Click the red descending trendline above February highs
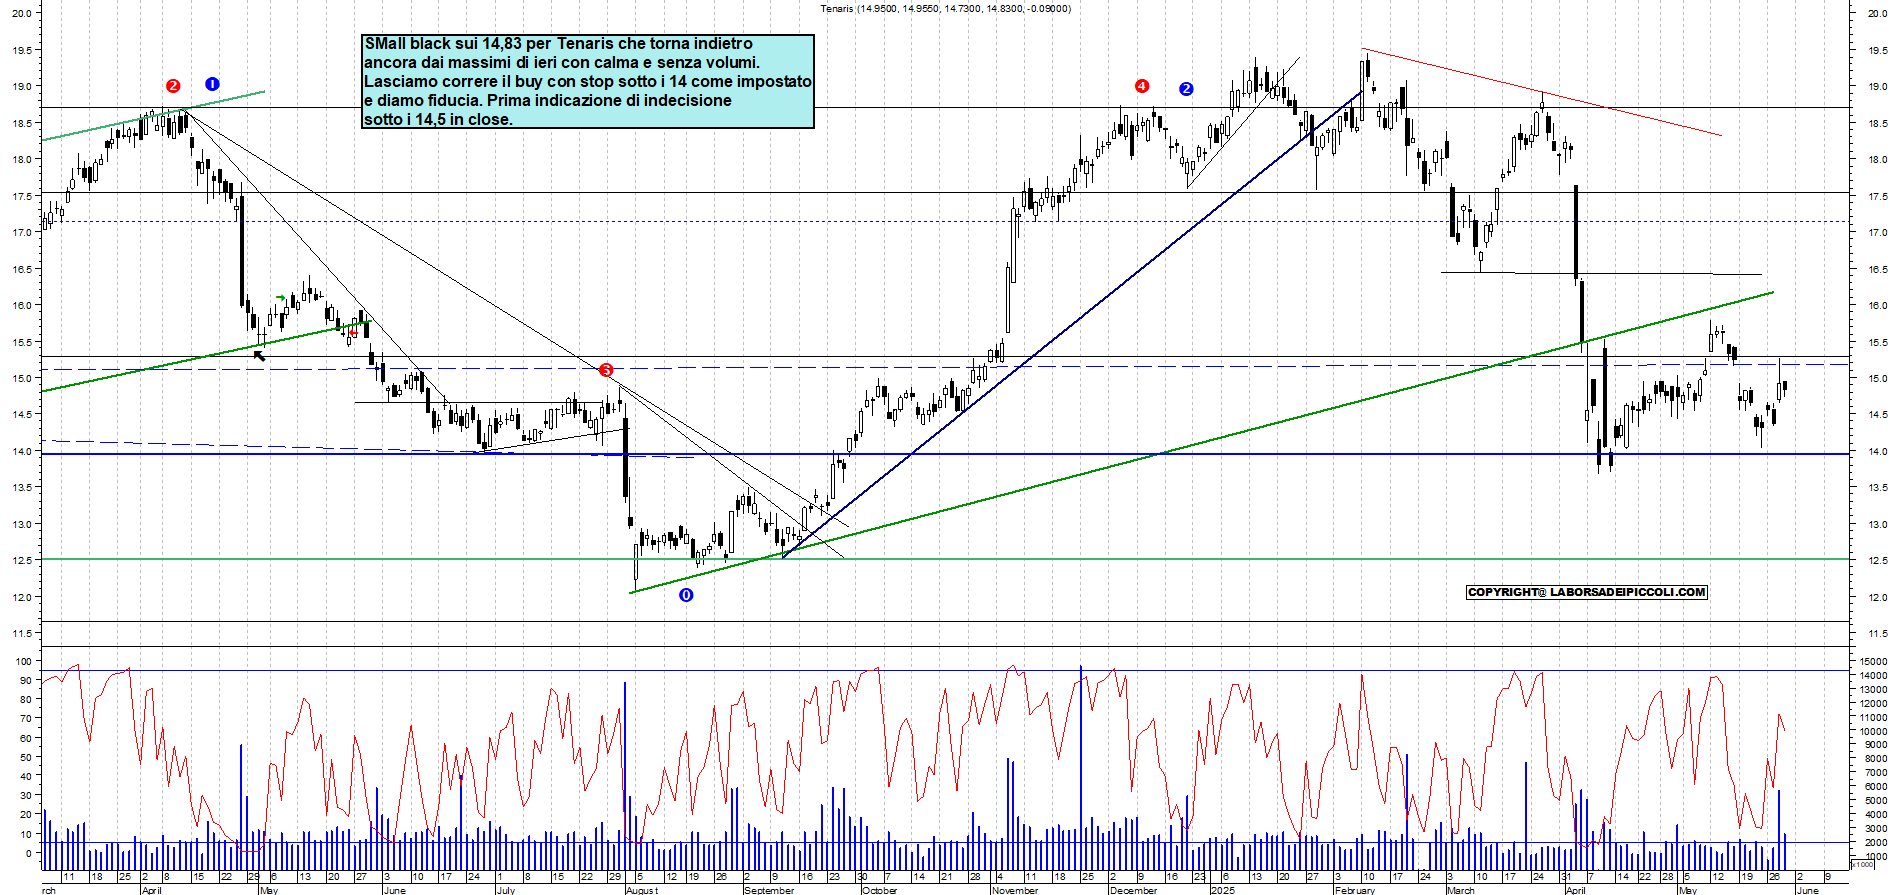The width and height of the screenshot is (1890, 895). pyautogui.click(x=1541, y=92)
